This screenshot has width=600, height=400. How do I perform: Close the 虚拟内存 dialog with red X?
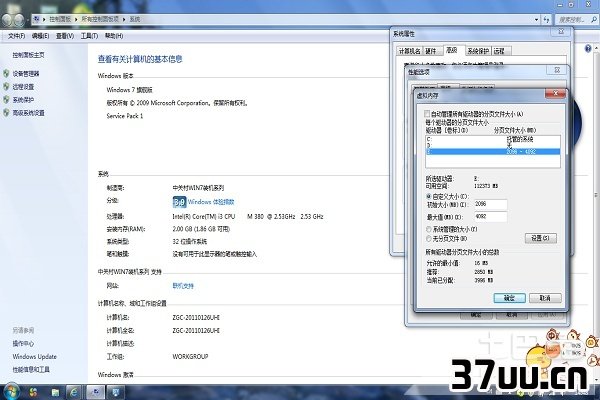(555, 94)
